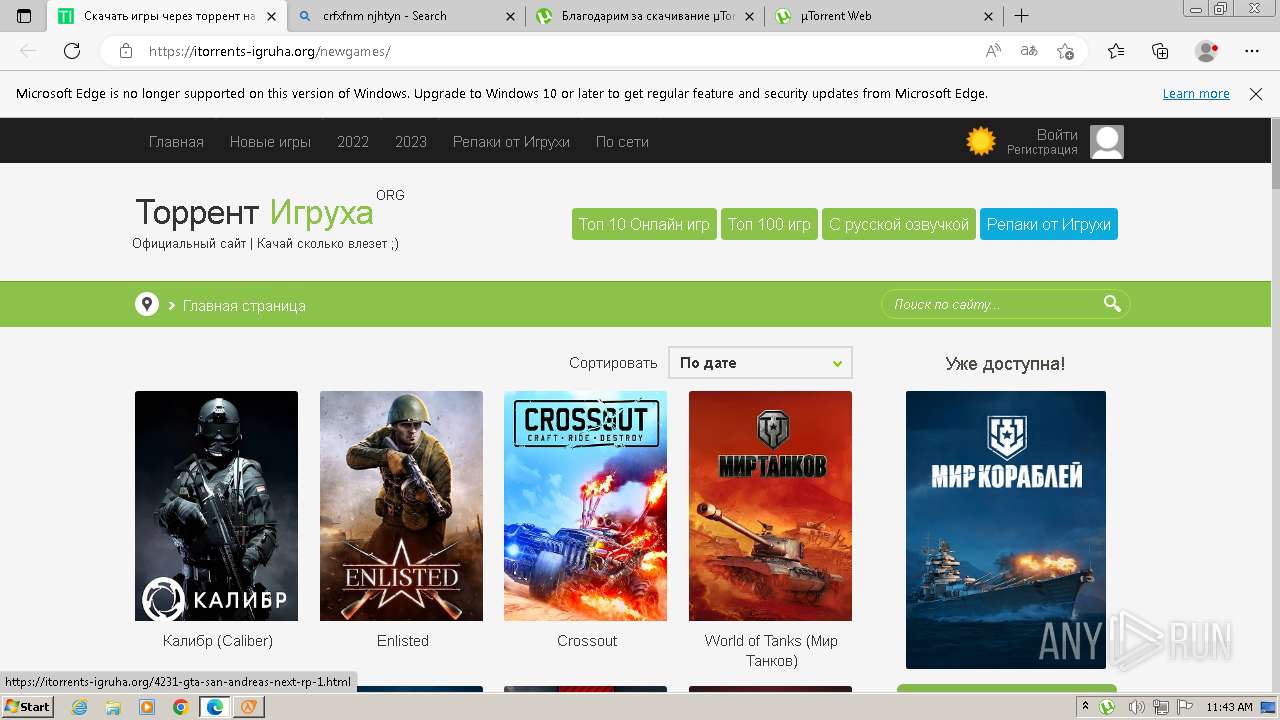
Task: Click the browser Refresh icon
Action: coord(72,51)
